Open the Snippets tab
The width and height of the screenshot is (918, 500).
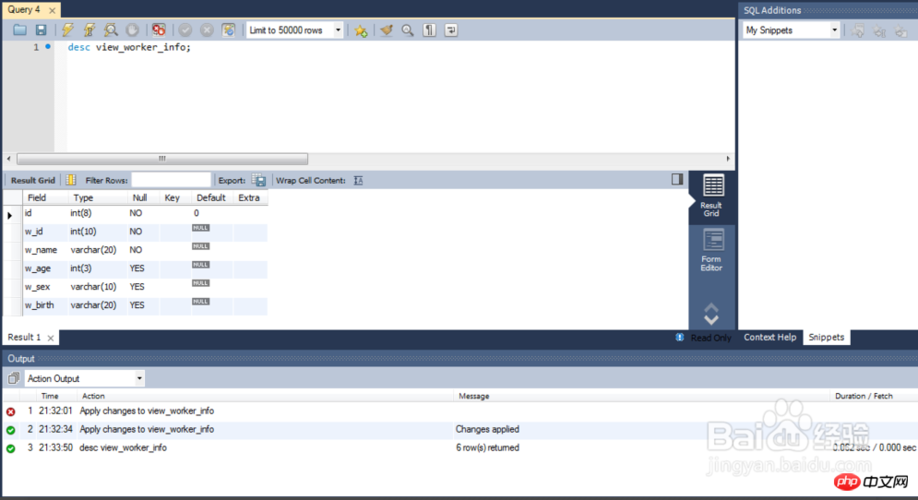826,337
